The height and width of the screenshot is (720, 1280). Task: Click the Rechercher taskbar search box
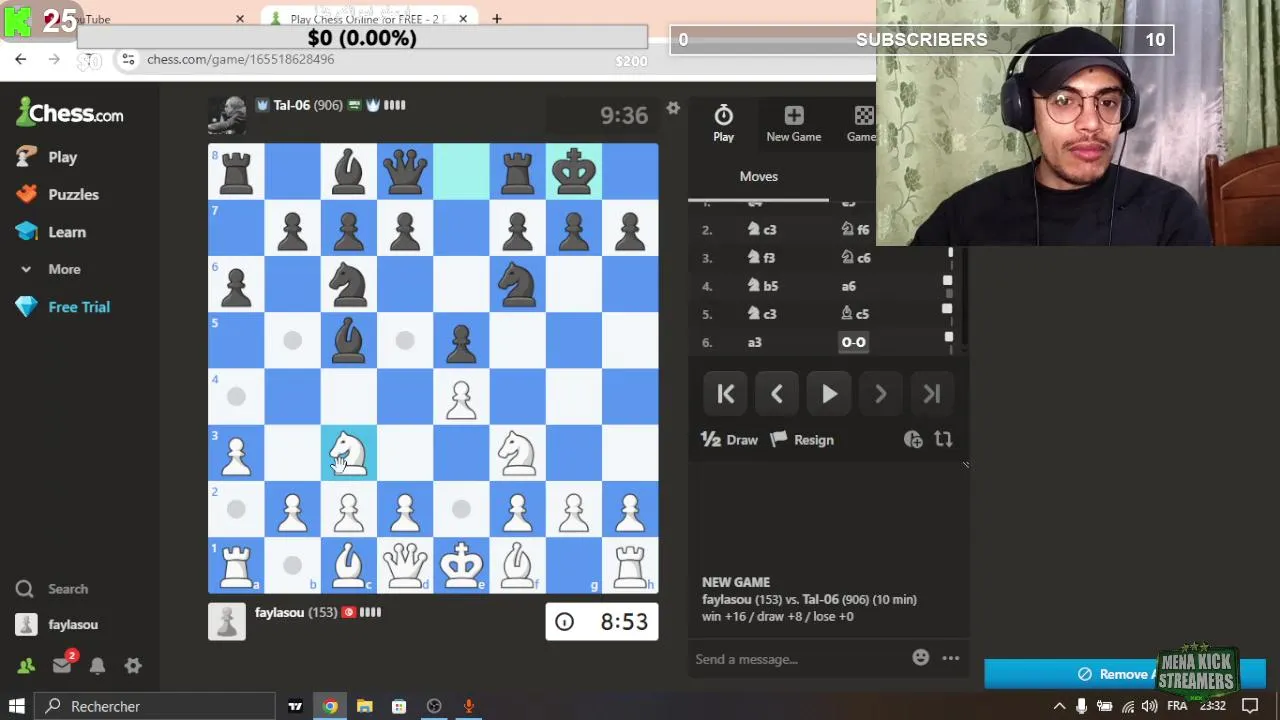[x=156, y=706]
